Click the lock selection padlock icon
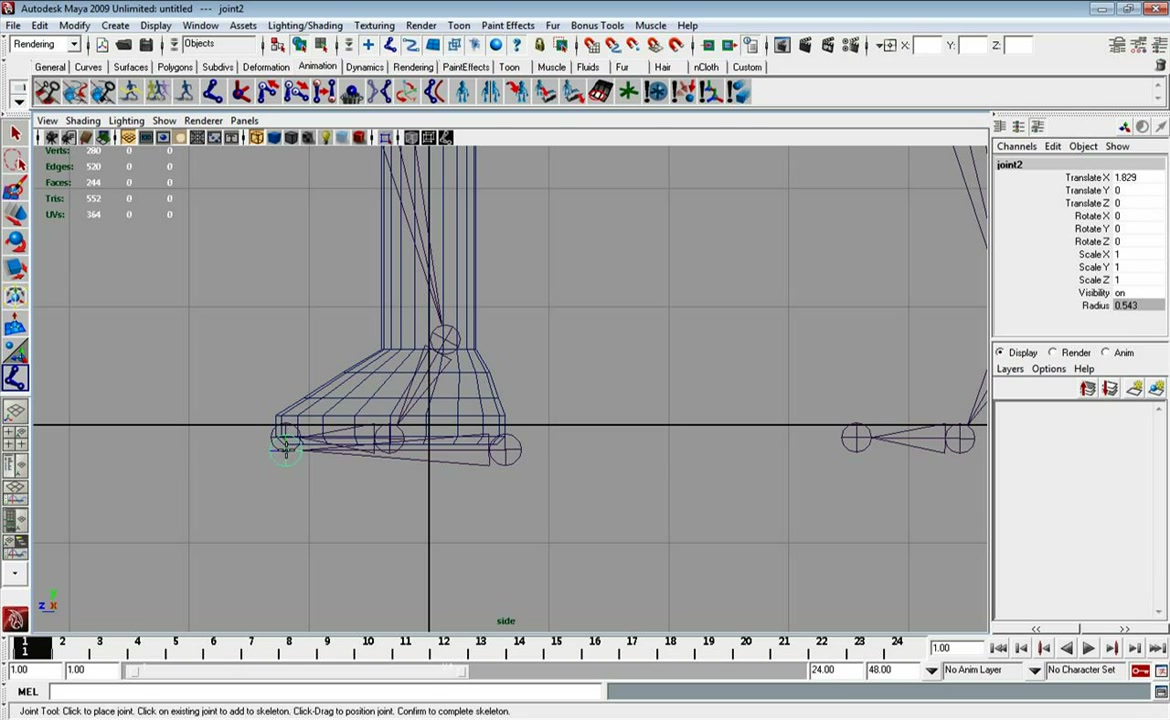The width and height of the screenshot is (1170, 720). click(x=539, y=46)
